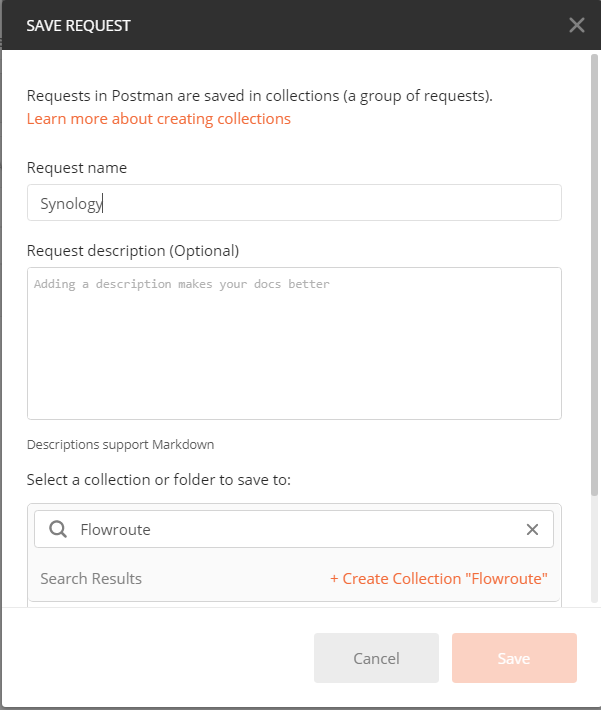Screen dimensions: 601x712
Task: Click the Flowroute collection search field
Action: click(294, 529)
